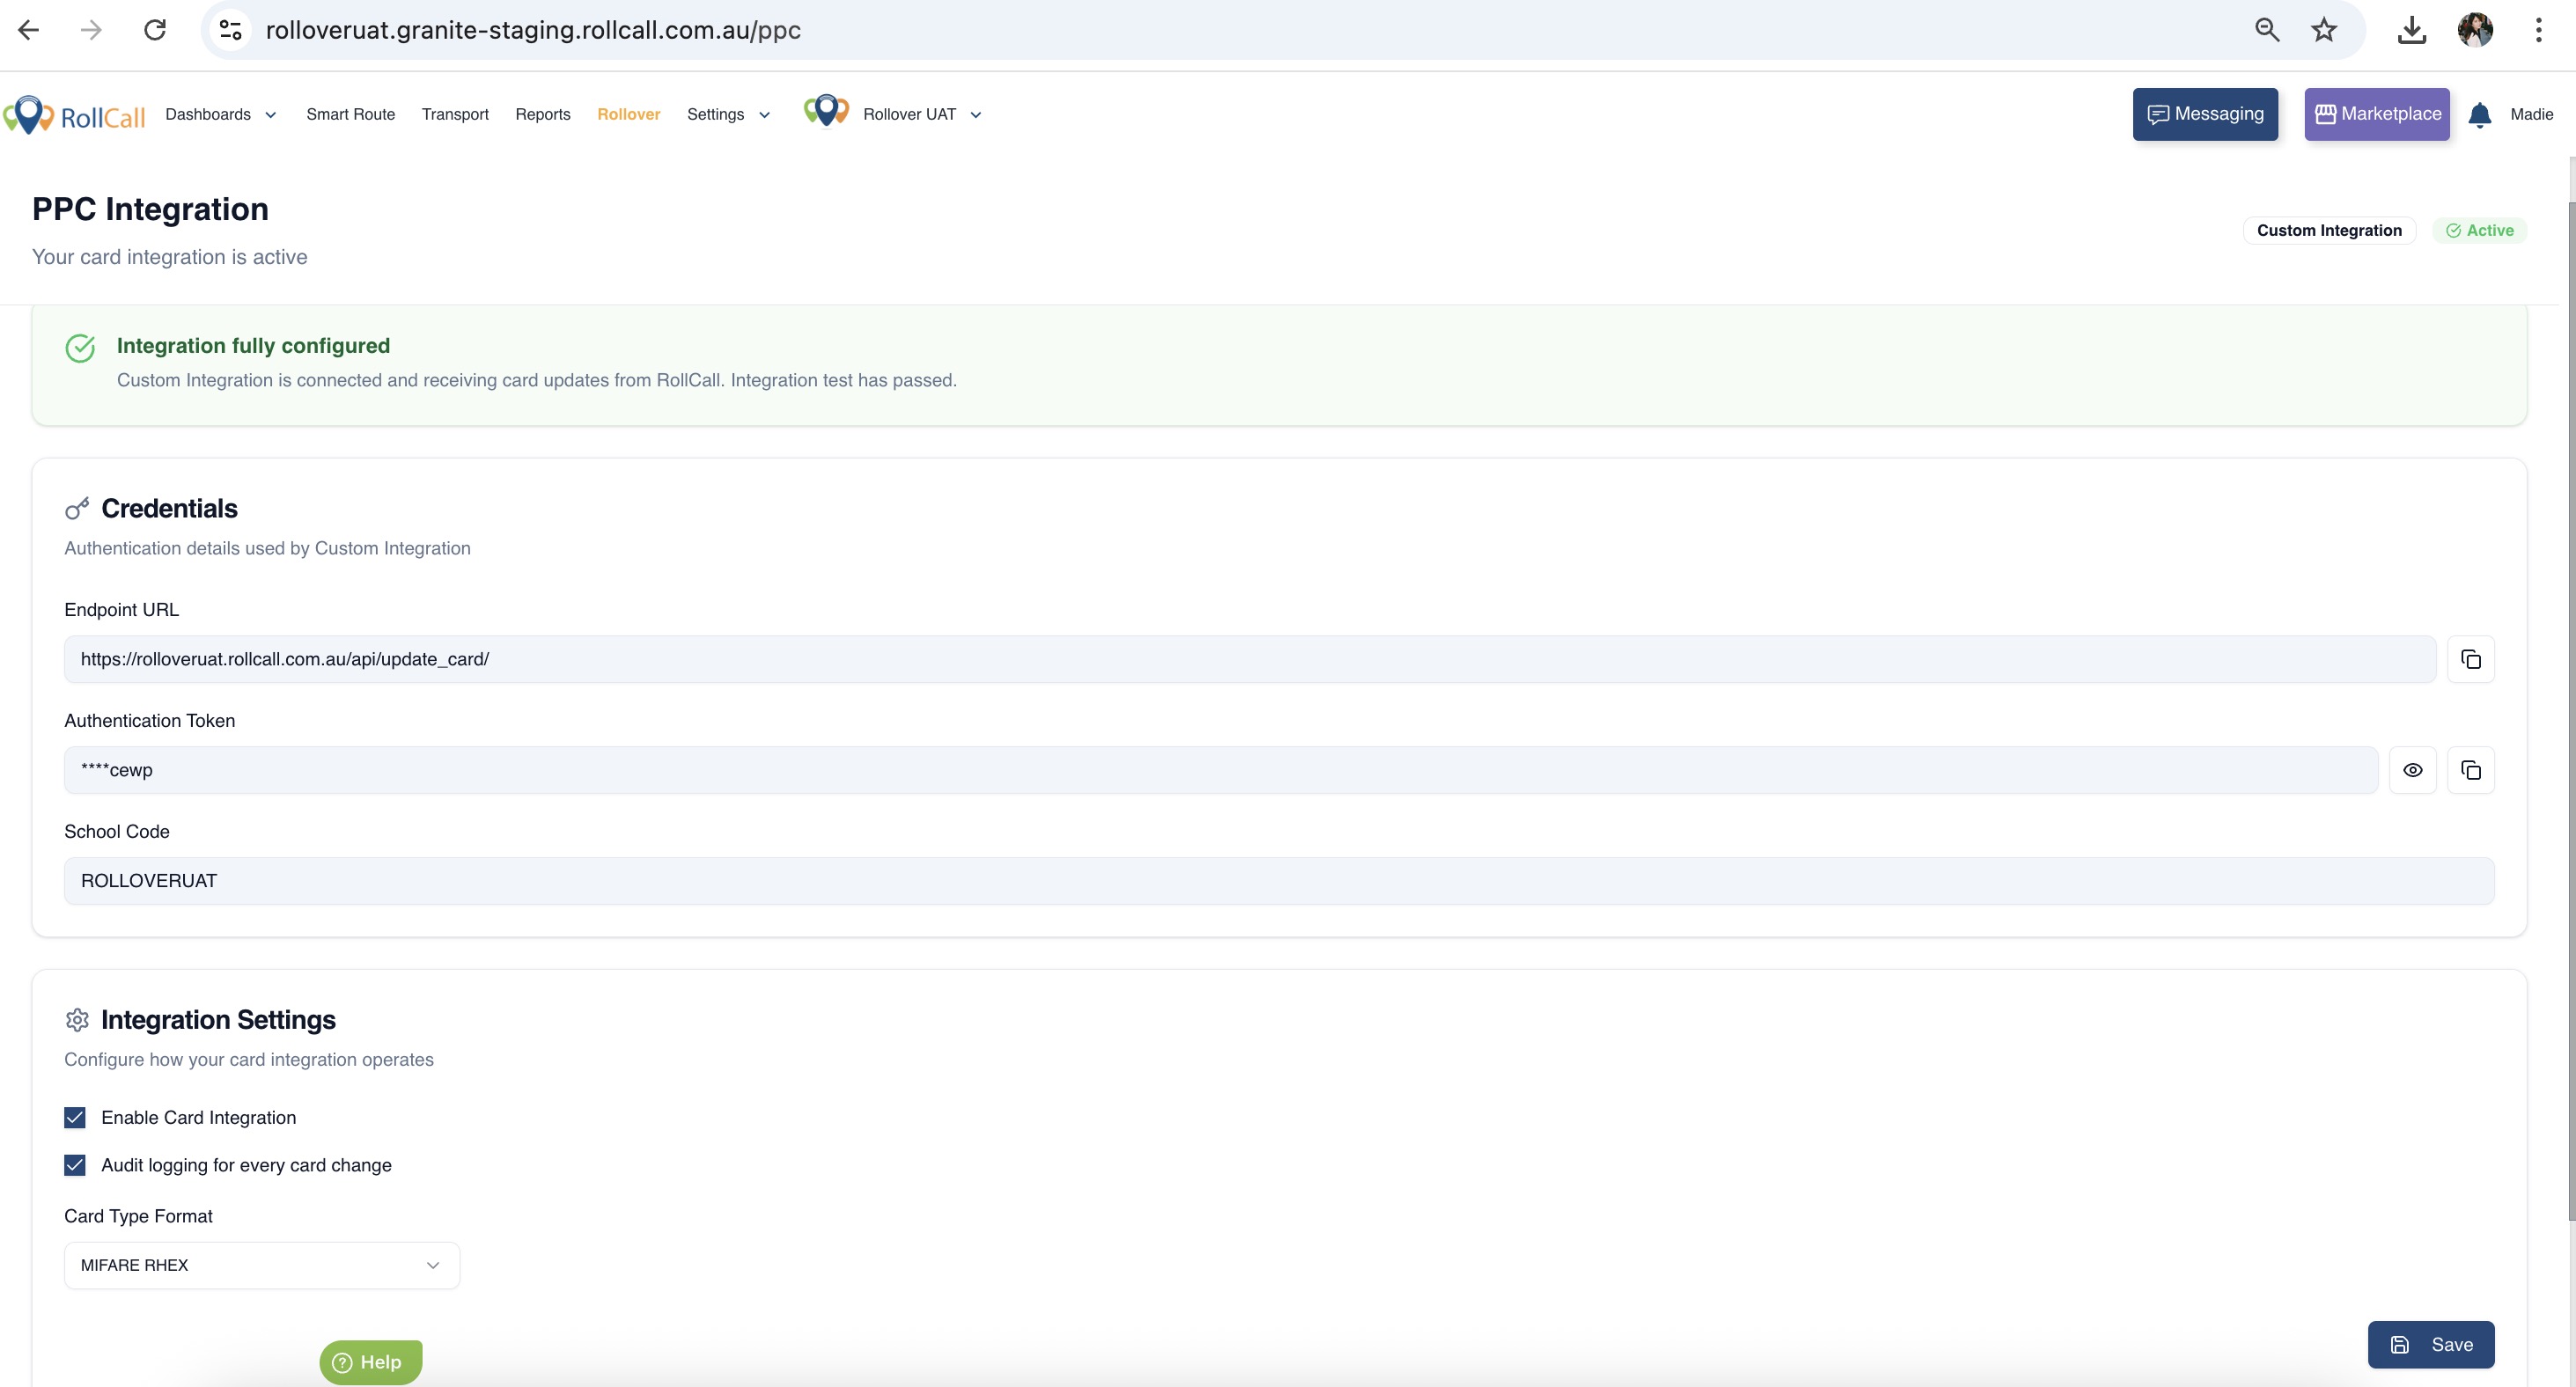
Task: Open the browser downloads icon
Action: 2411,30
